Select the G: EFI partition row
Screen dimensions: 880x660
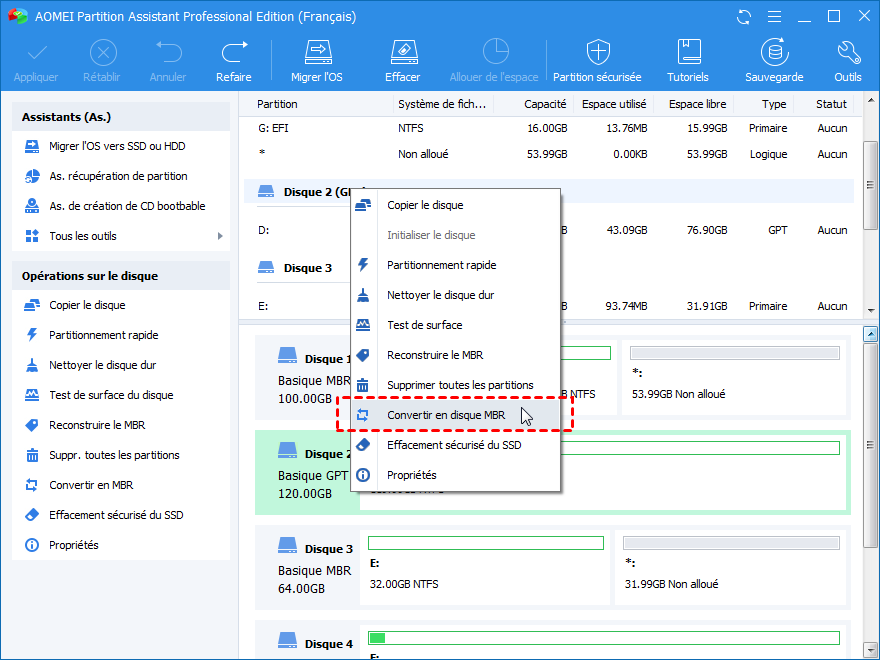549,129
